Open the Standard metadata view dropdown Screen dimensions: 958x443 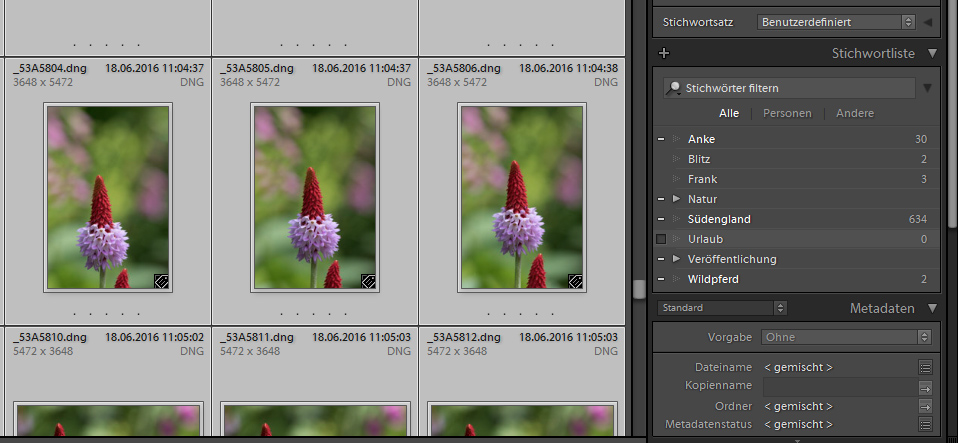[x=722, y=308]
